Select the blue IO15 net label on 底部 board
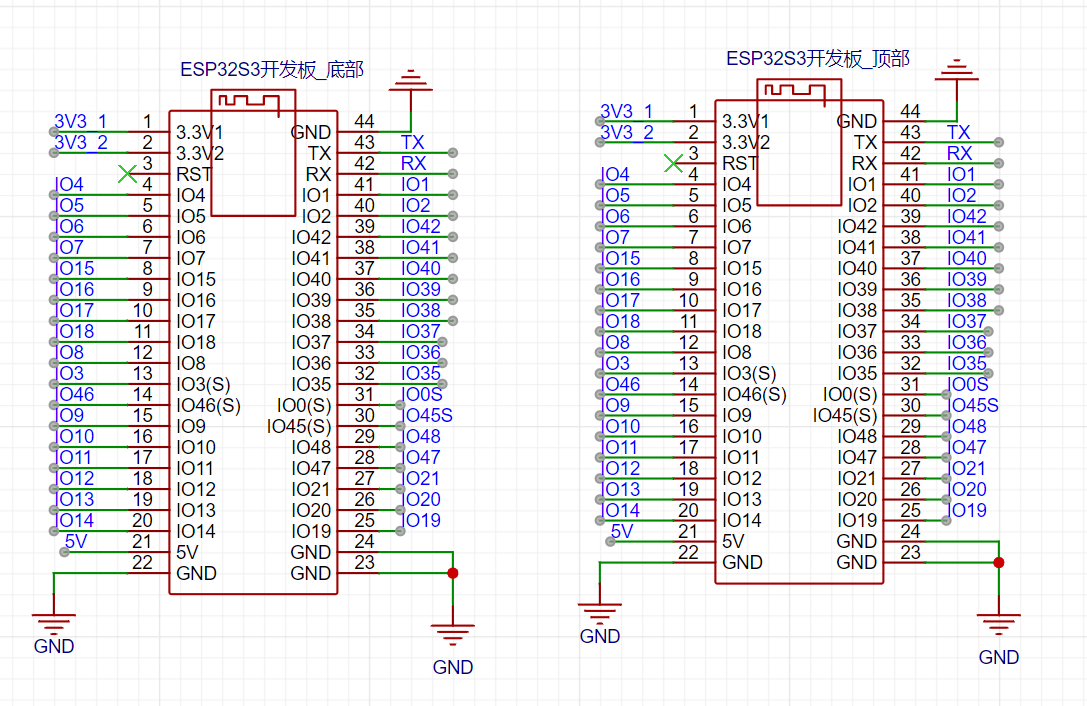 [x=75, y=268]
